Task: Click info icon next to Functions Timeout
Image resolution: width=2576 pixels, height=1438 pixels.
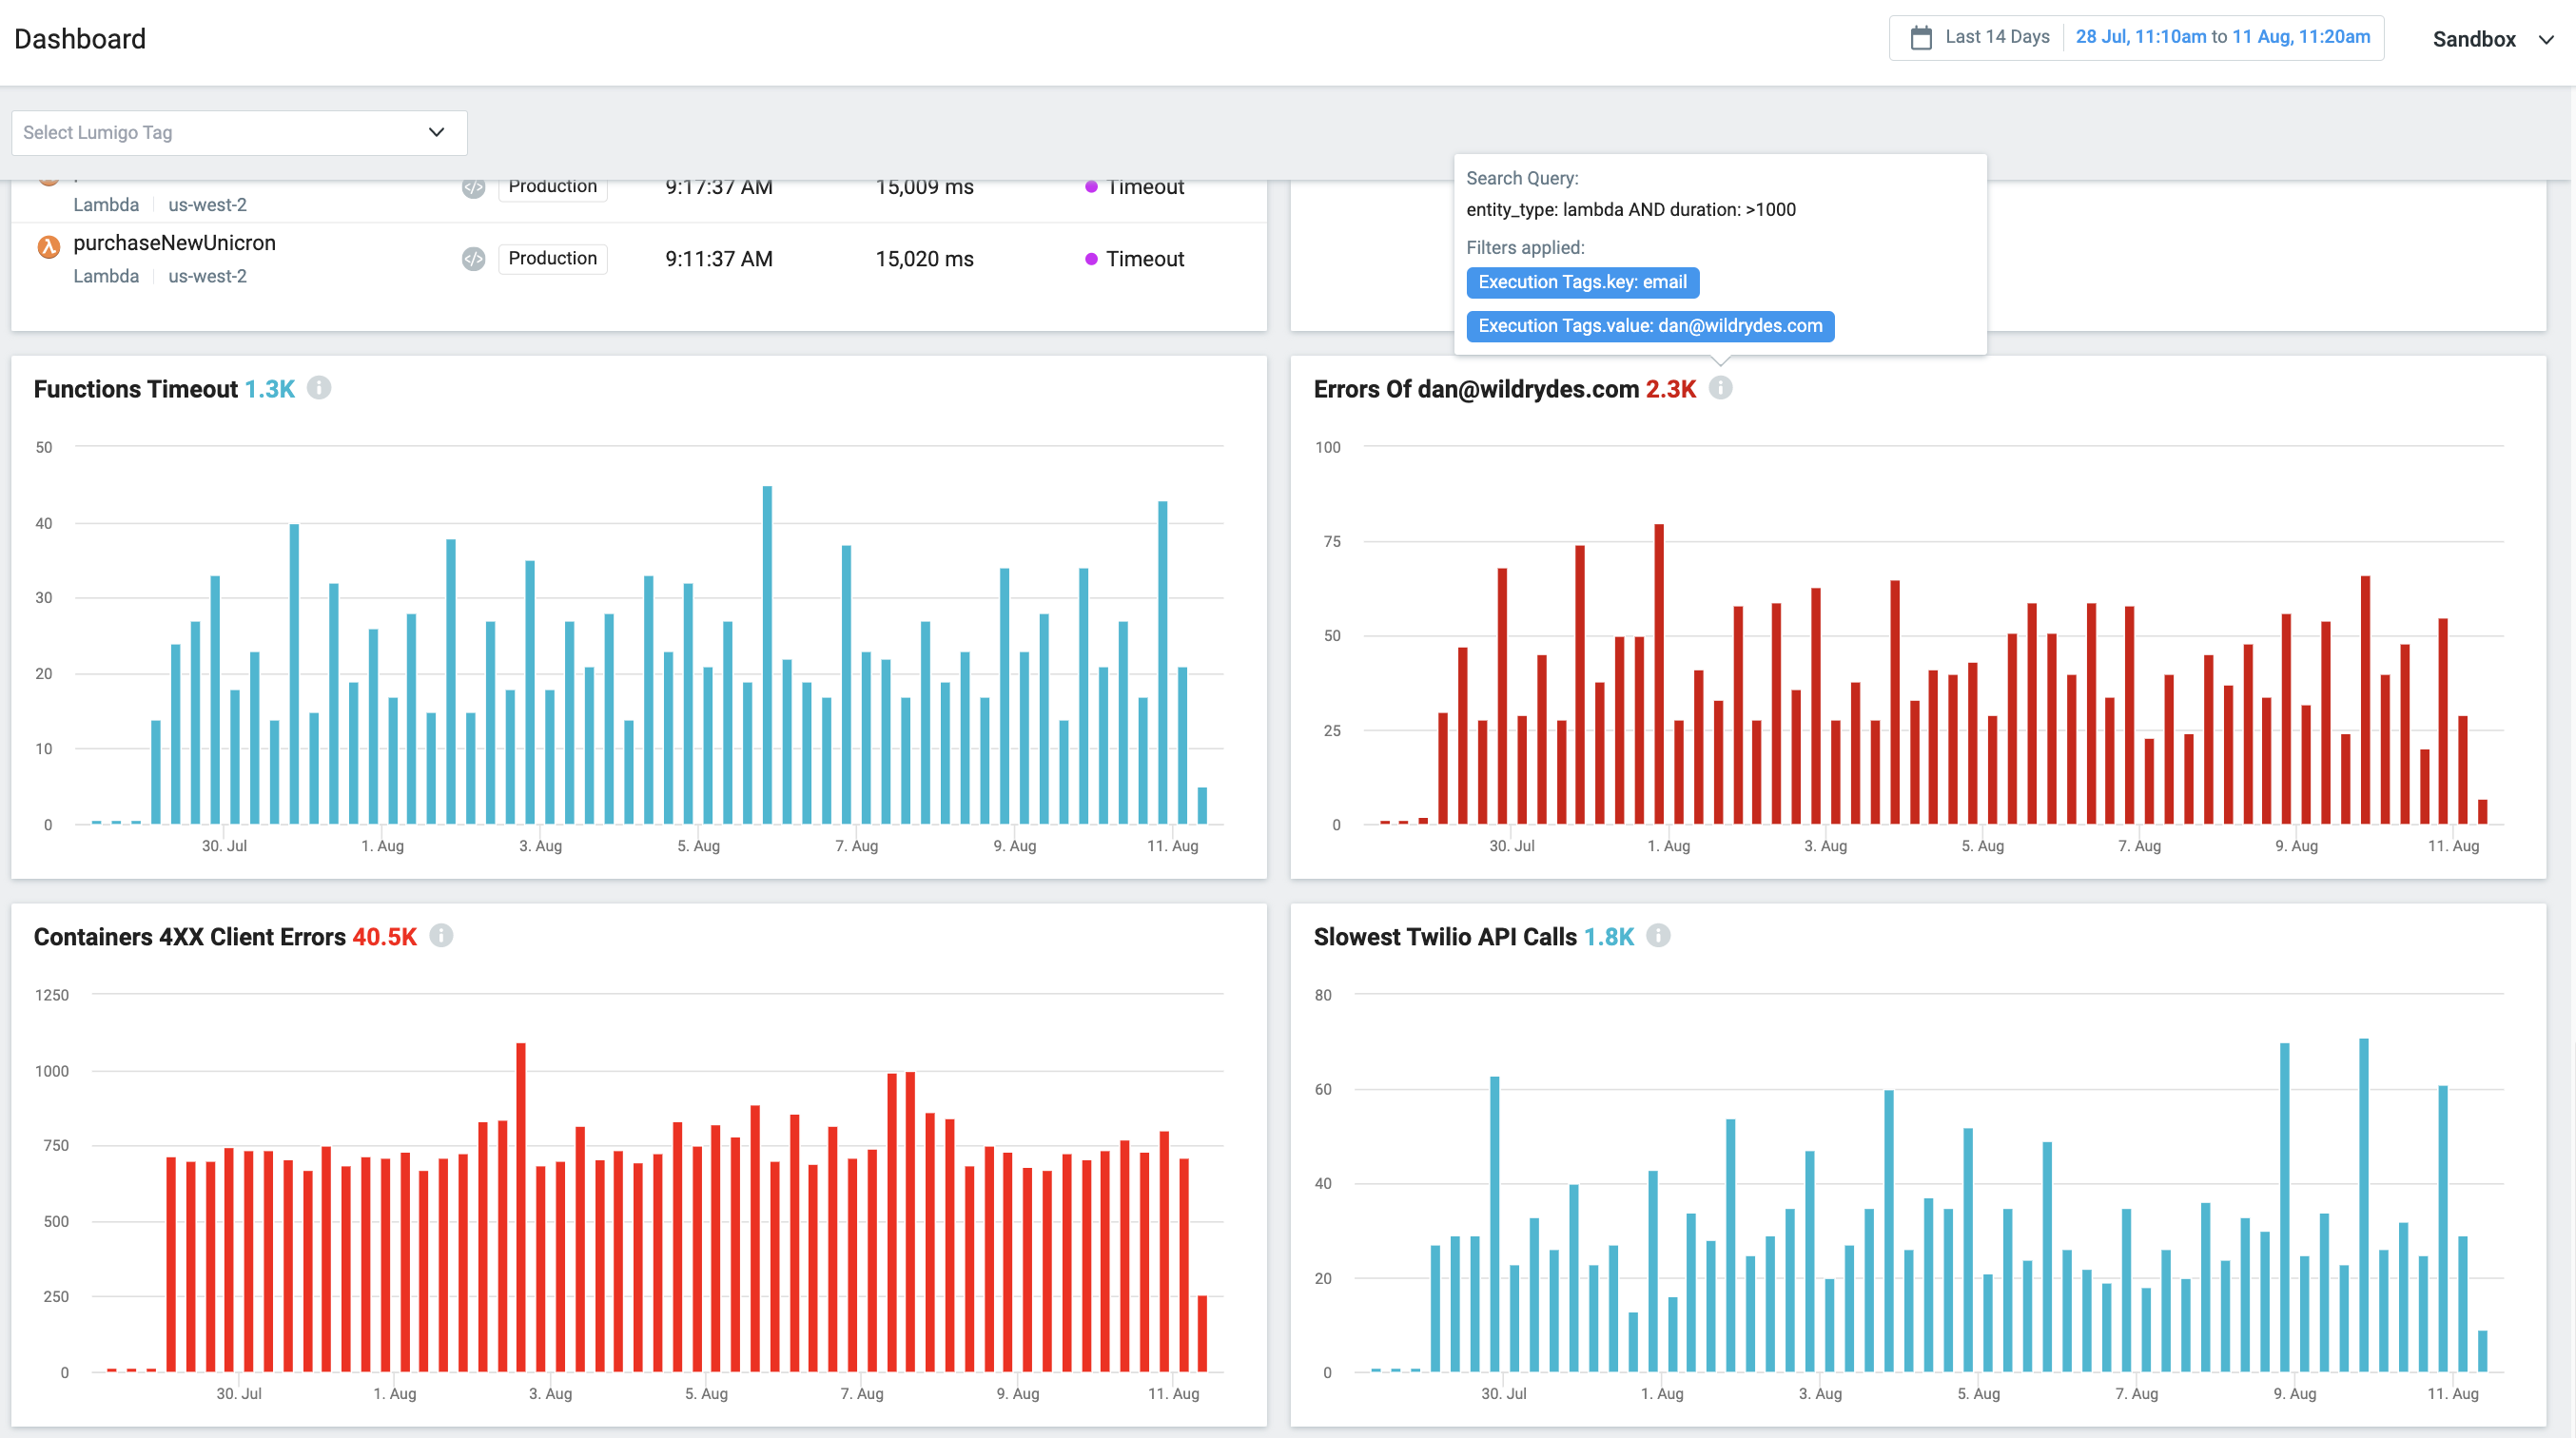Action: (318, 388)
